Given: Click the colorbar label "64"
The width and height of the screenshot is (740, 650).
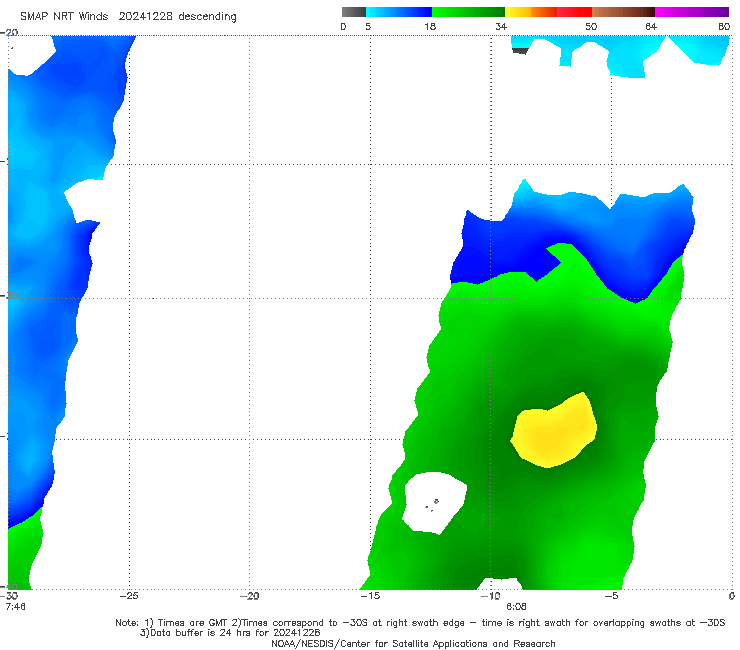Looking at the screenshot, I should [651, 26].
